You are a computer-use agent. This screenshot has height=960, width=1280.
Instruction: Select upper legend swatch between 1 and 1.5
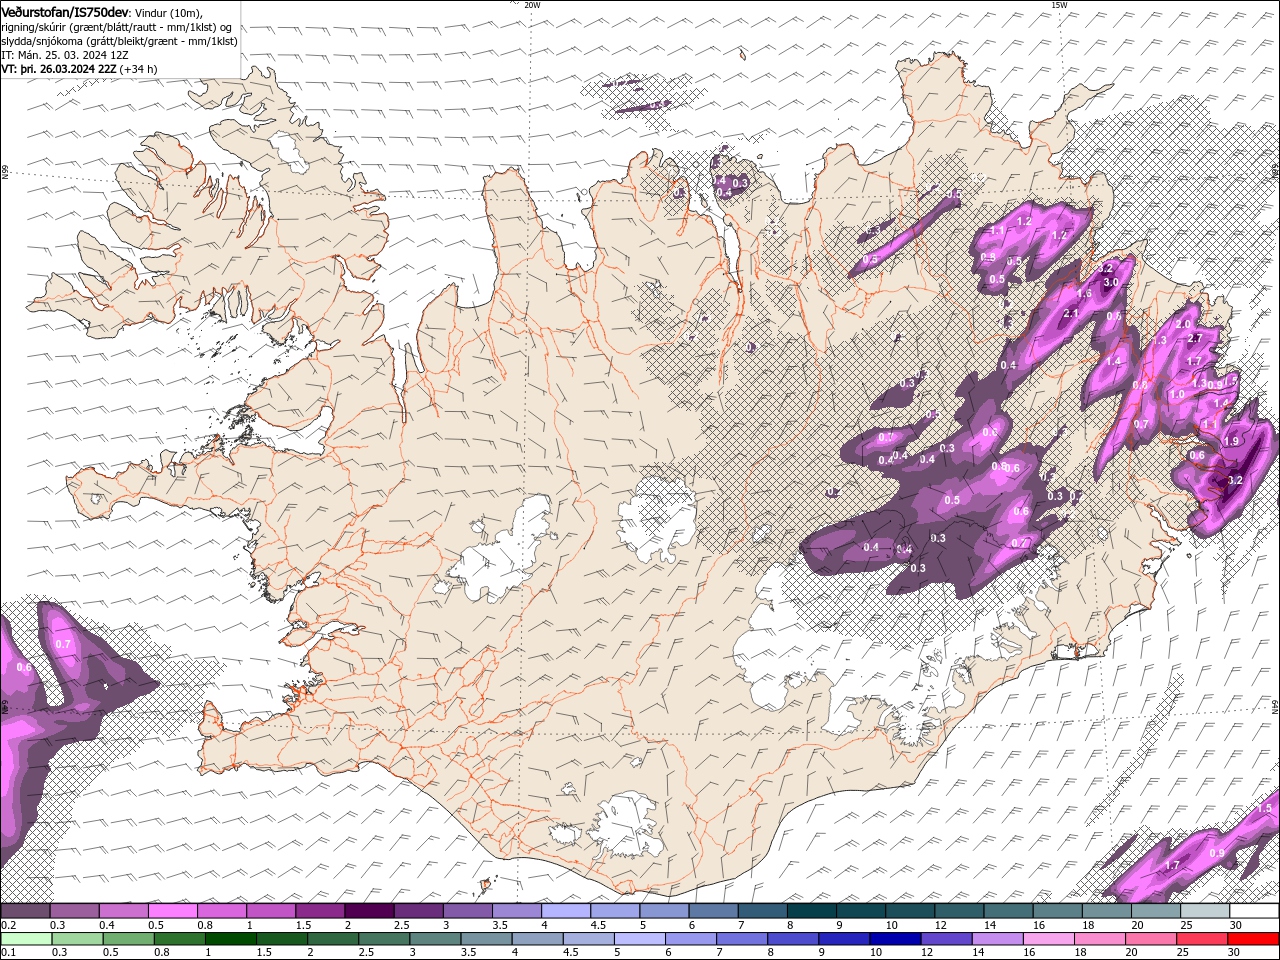[271, 911]
